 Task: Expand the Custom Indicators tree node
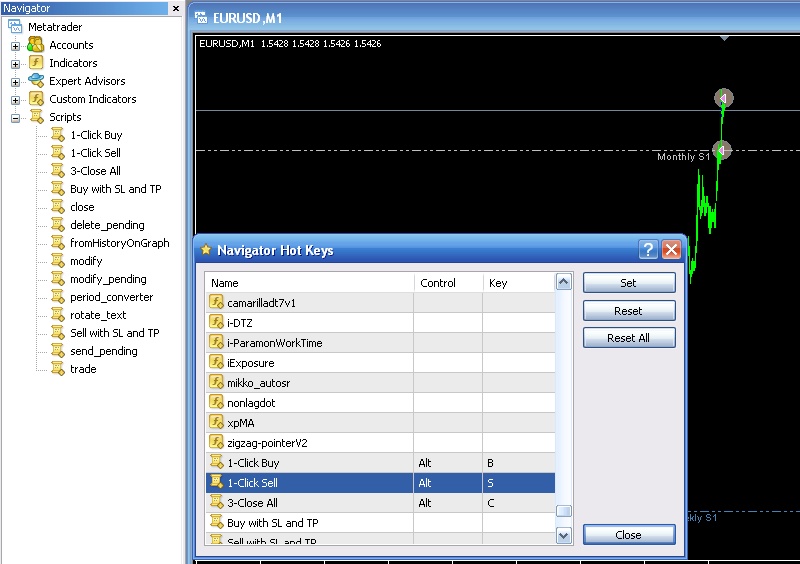(15, 100)
